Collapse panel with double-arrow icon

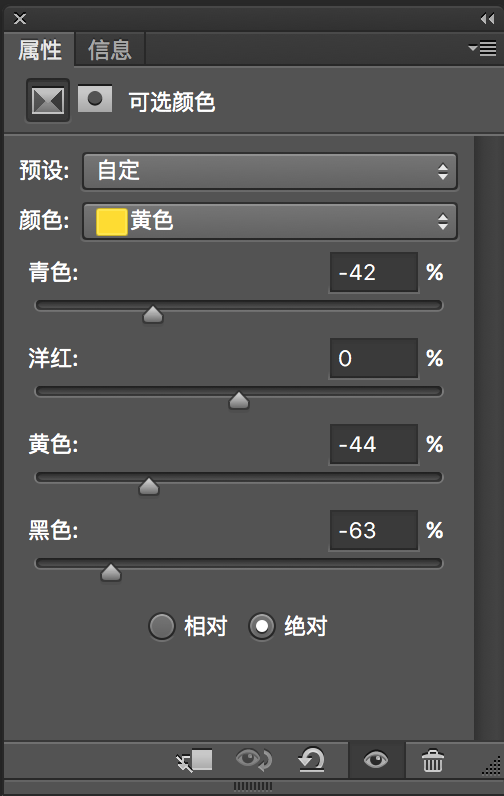coord(487,19)
